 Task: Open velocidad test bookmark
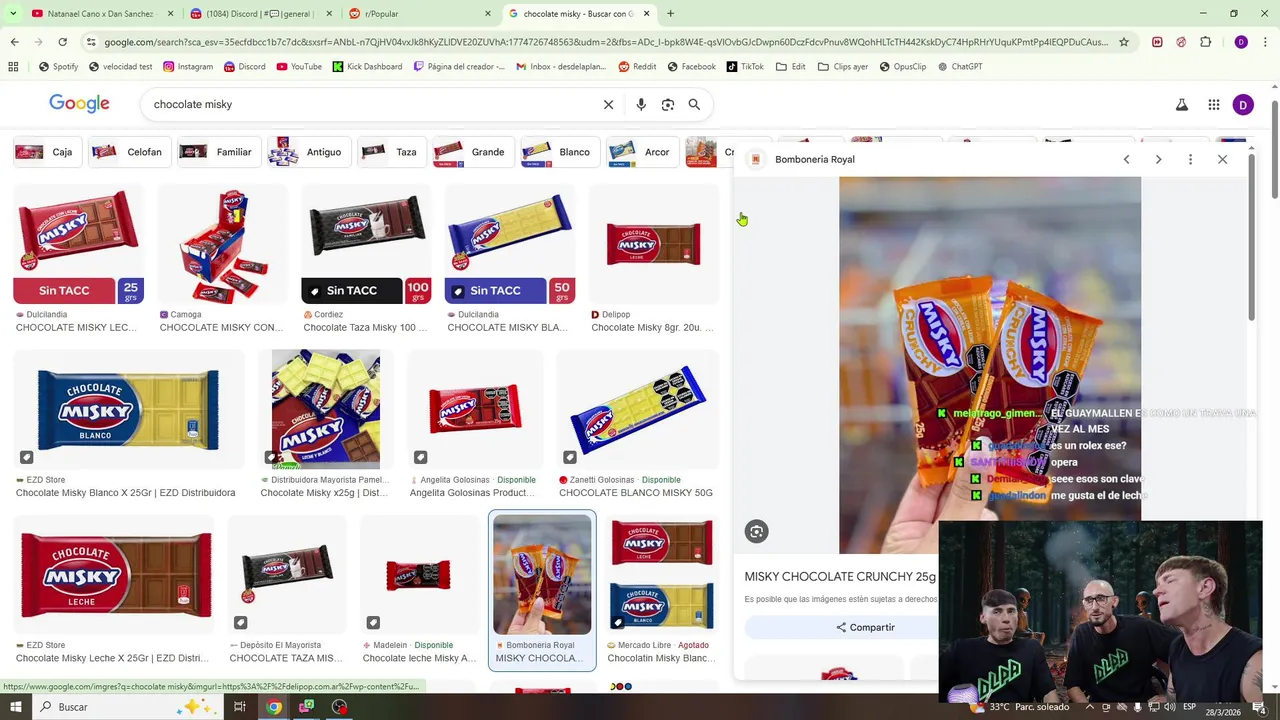[x=120, y=67]
